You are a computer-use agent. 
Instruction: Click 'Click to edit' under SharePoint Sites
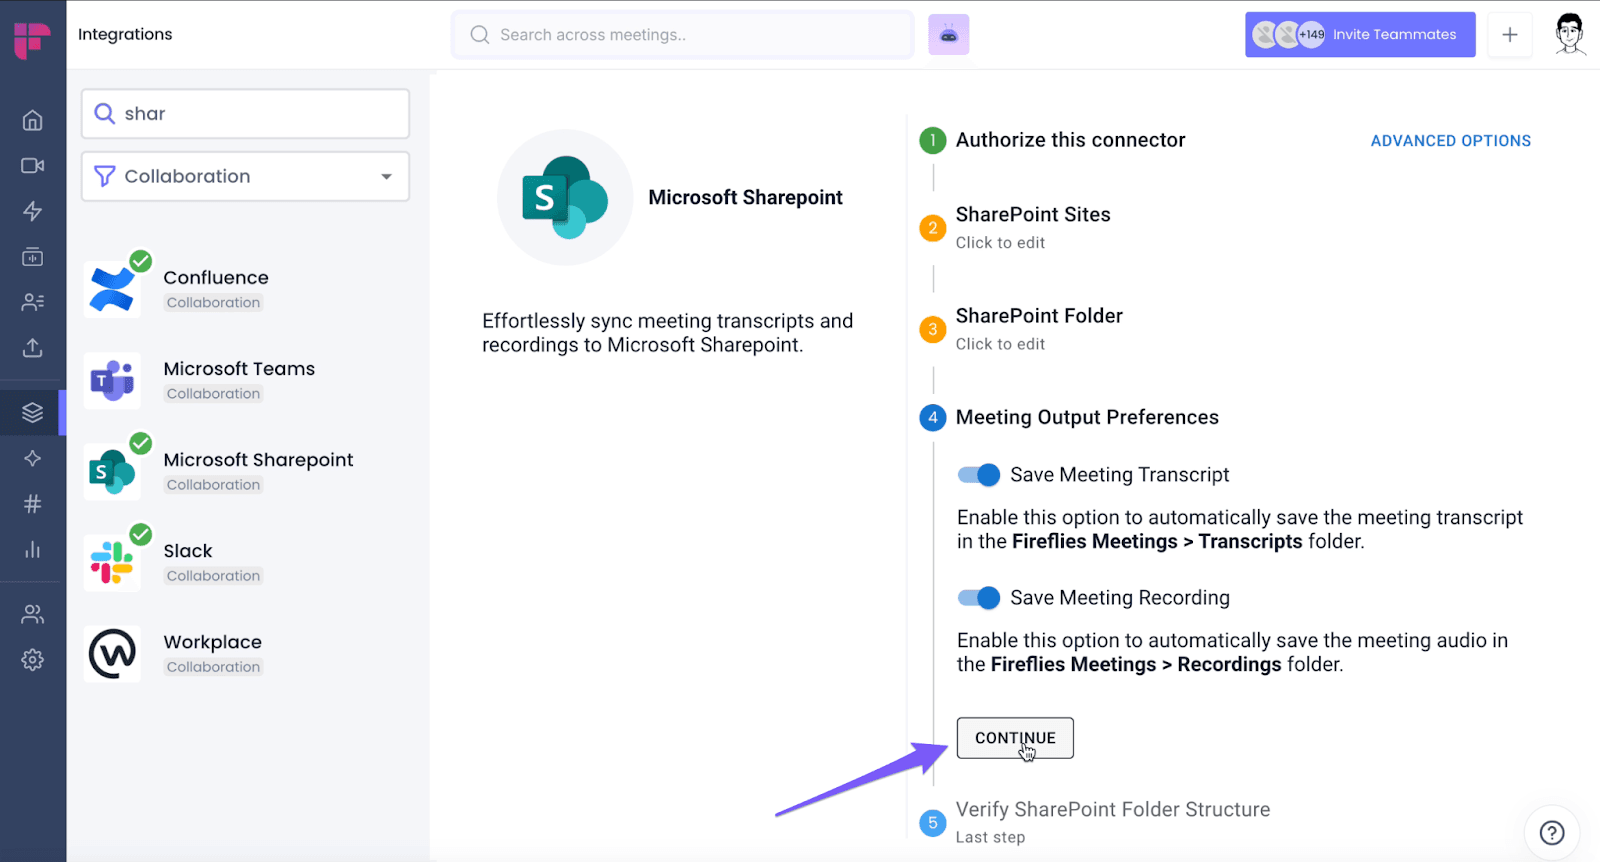[1000, 242]
